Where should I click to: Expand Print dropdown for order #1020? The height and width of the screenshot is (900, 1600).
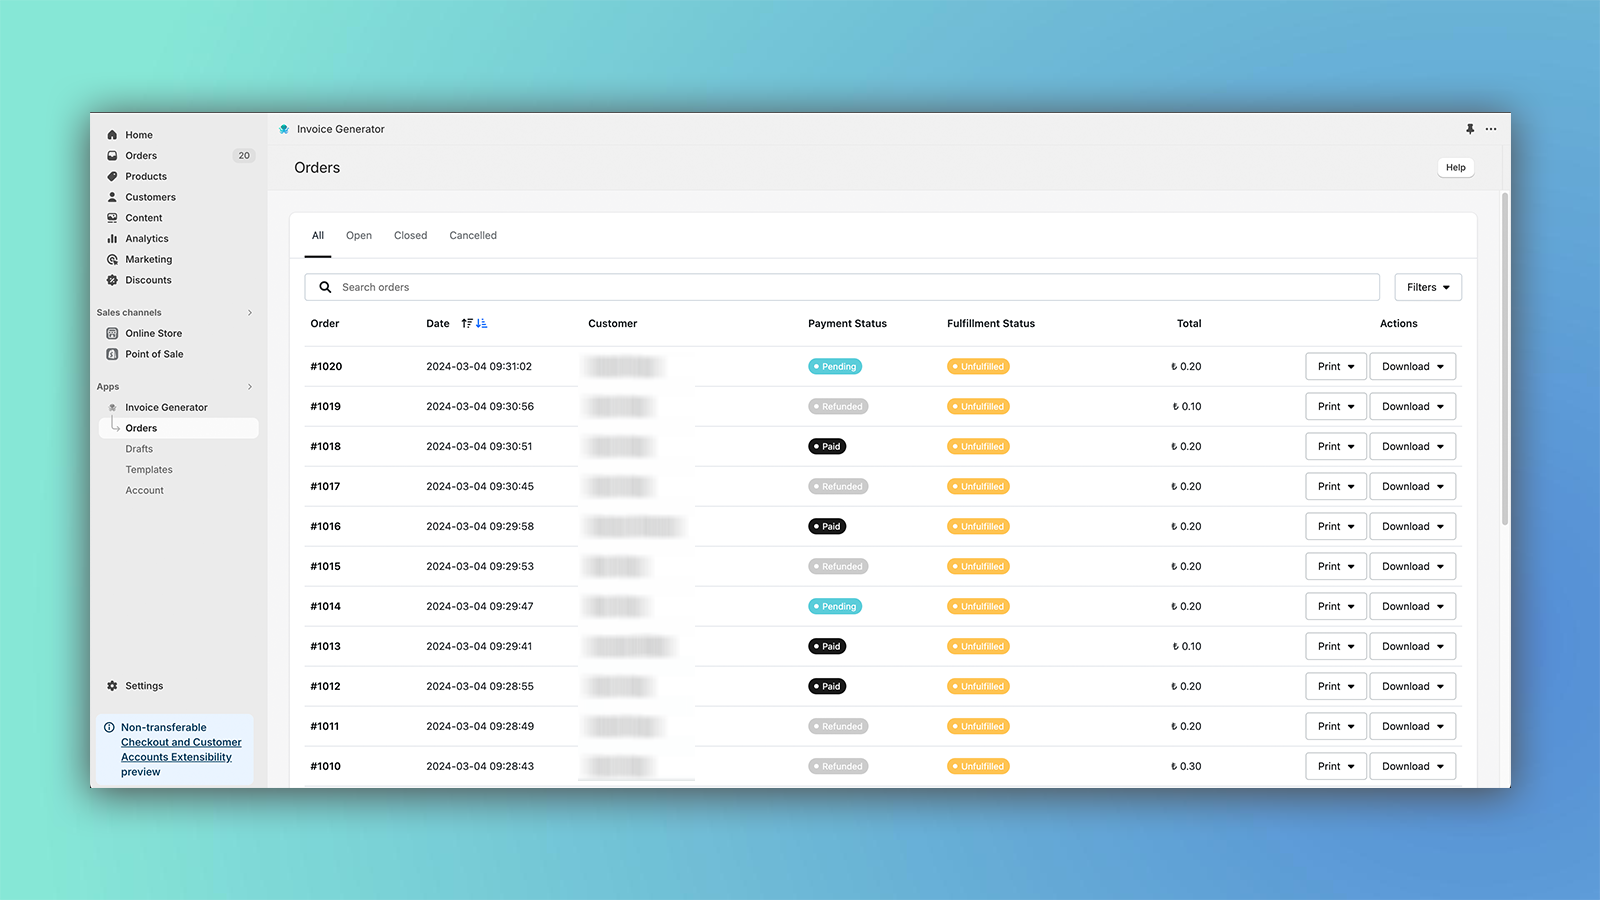[x=1335, y=367]
